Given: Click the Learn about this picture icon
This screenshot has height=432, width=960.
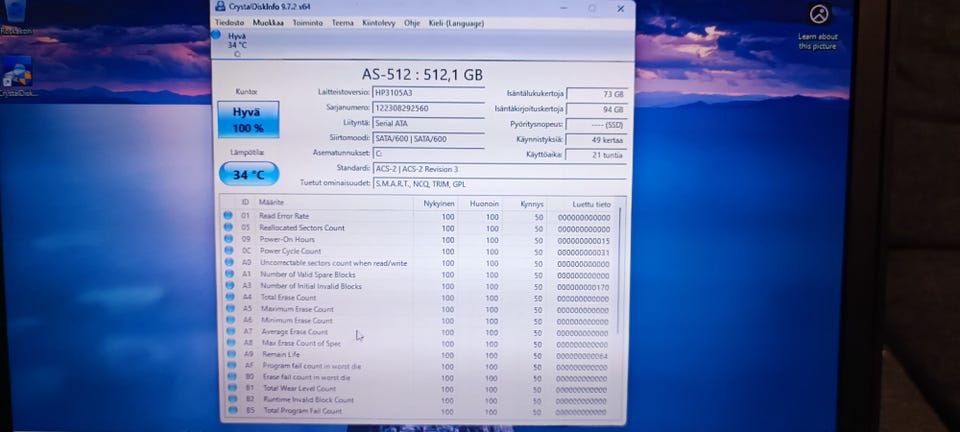Looking at the screenshot, I should coord(818,27).
